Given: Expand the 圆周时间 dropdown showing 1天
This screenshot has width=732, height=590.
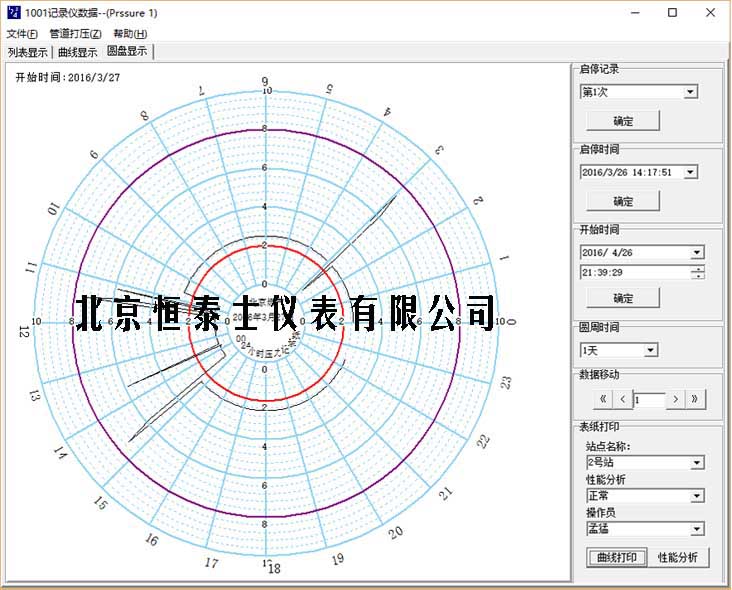Looking at the screenshot, I should (x=650, y=350).
